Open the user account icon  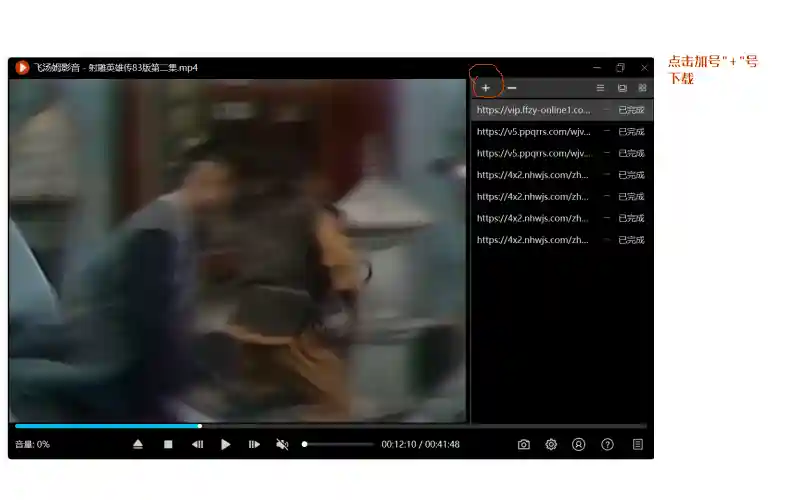pos(579,444)
